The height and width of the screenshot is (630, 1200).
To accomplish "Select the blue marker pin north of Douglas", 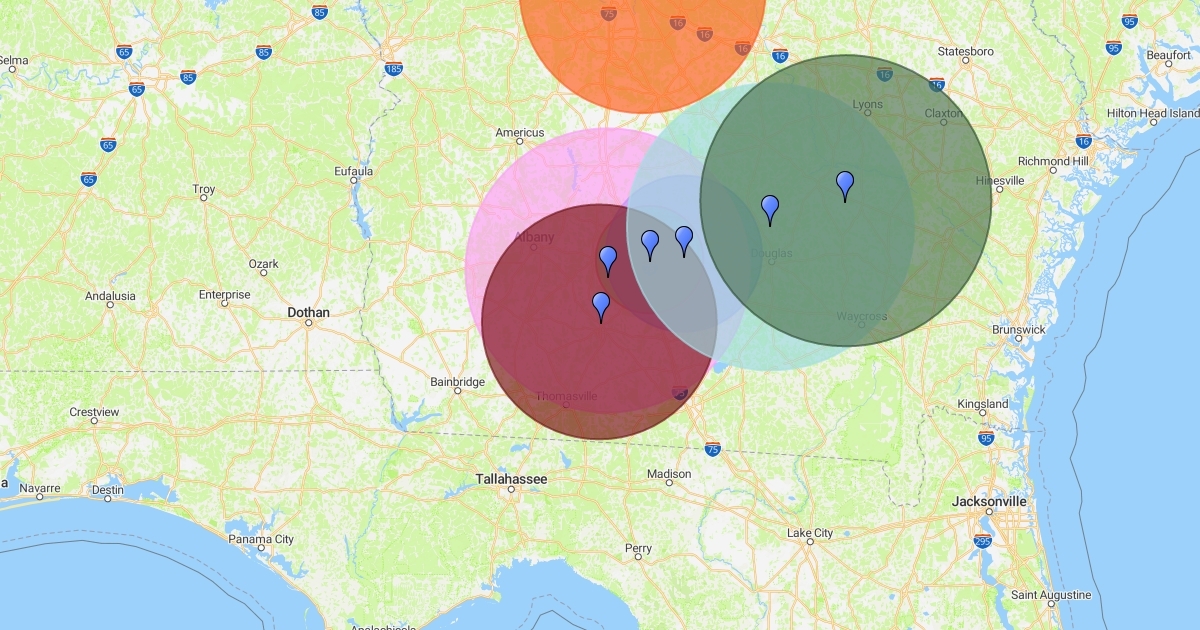I will click(x=770, y=210).
